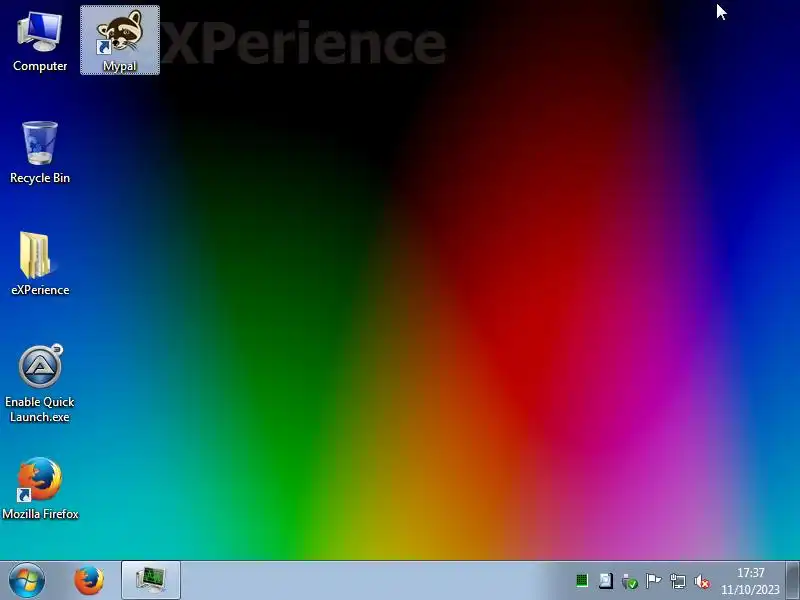Open the Task Manager taskbar button
The height and width of the screenshot is (600, 800).
coord(151,580)
